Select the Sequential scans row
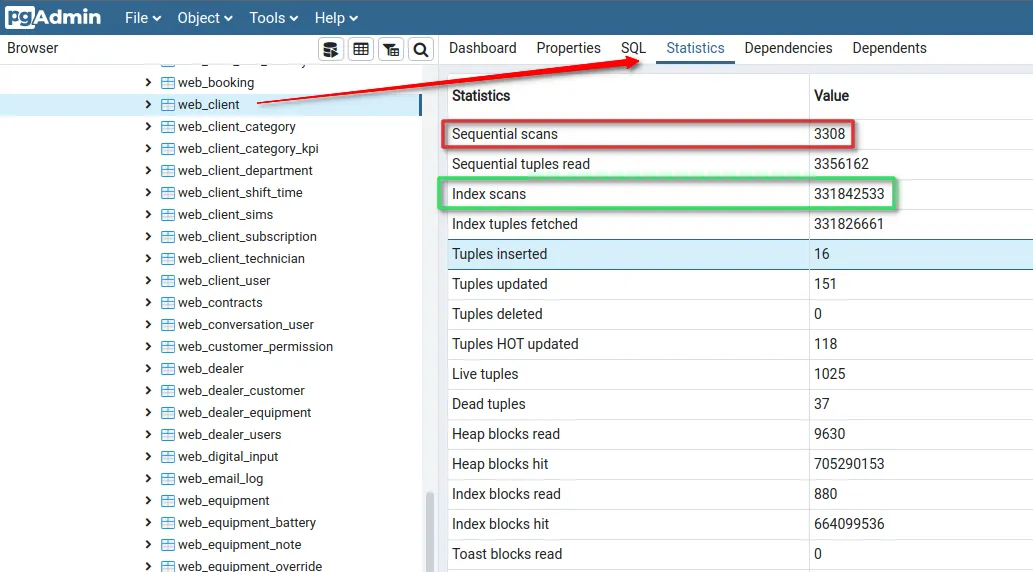 (x=740, y=134)
